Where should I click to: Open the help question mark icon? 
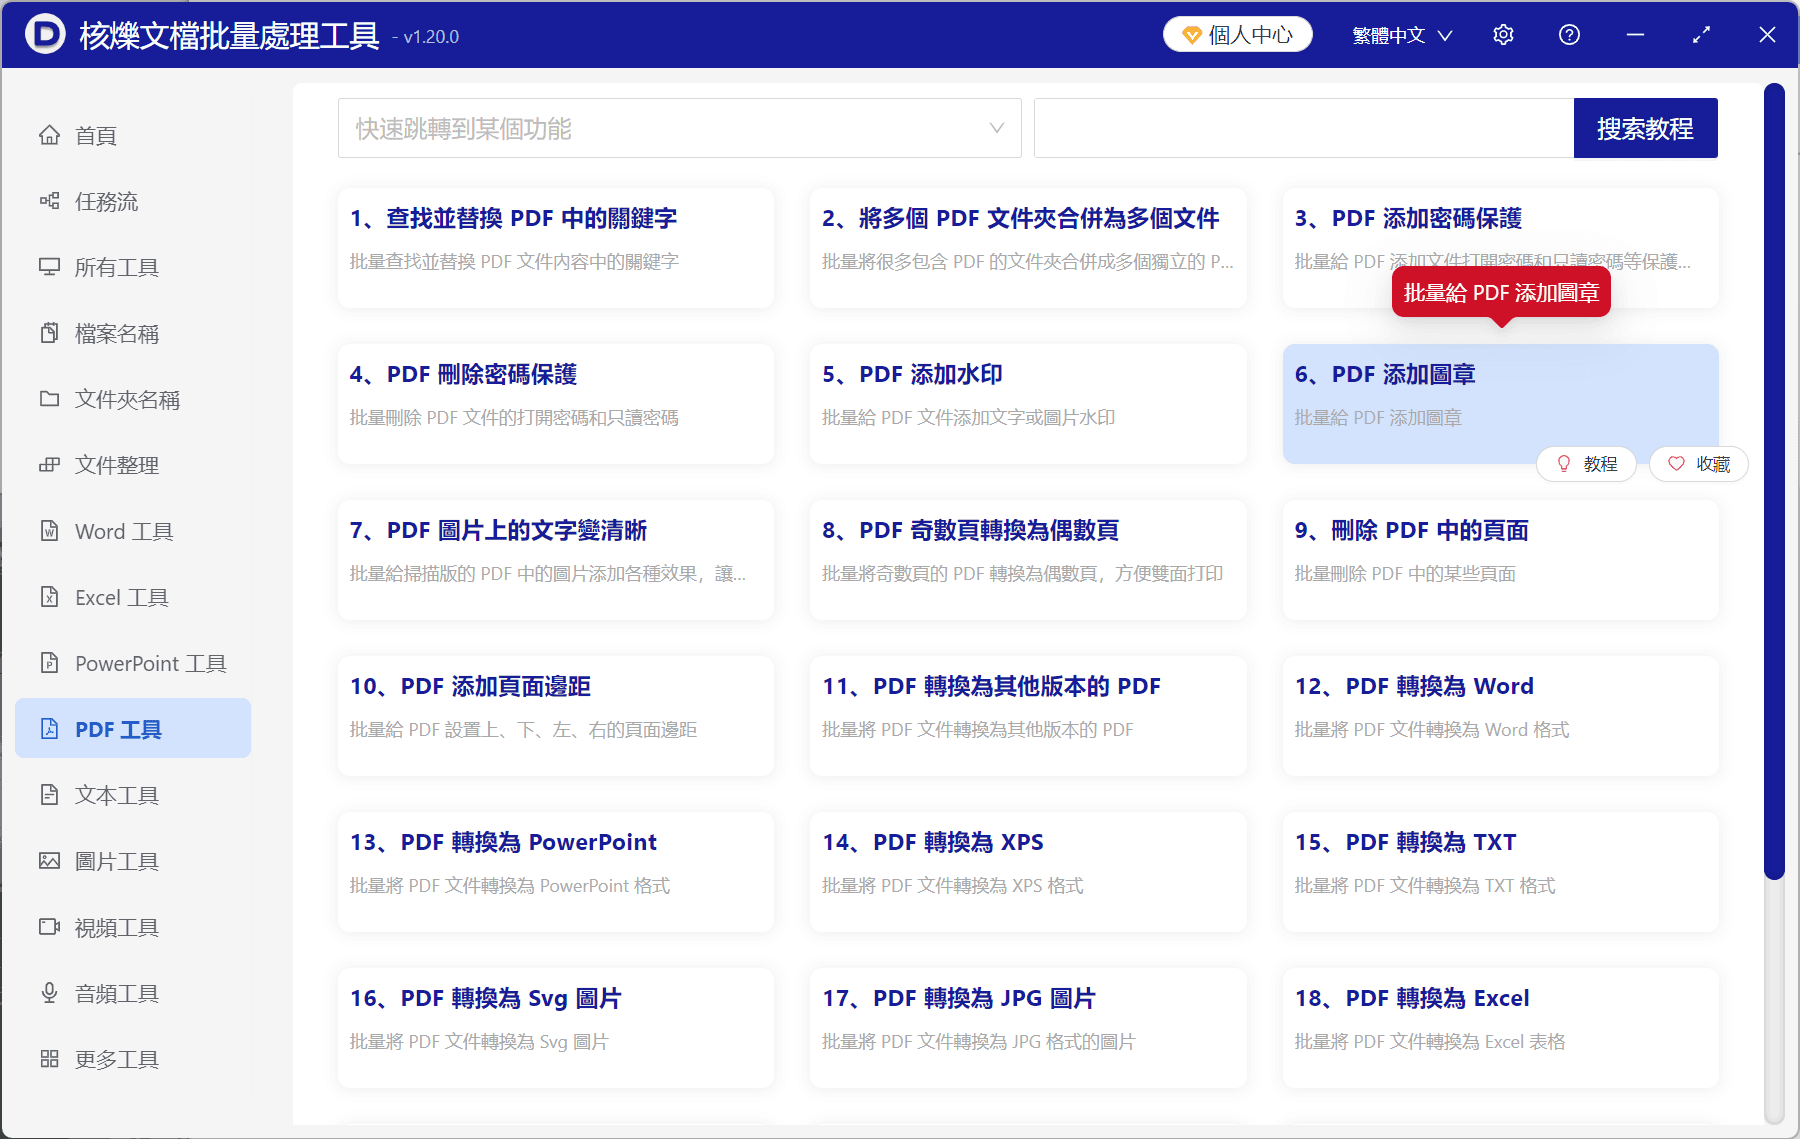(1569, 34)
